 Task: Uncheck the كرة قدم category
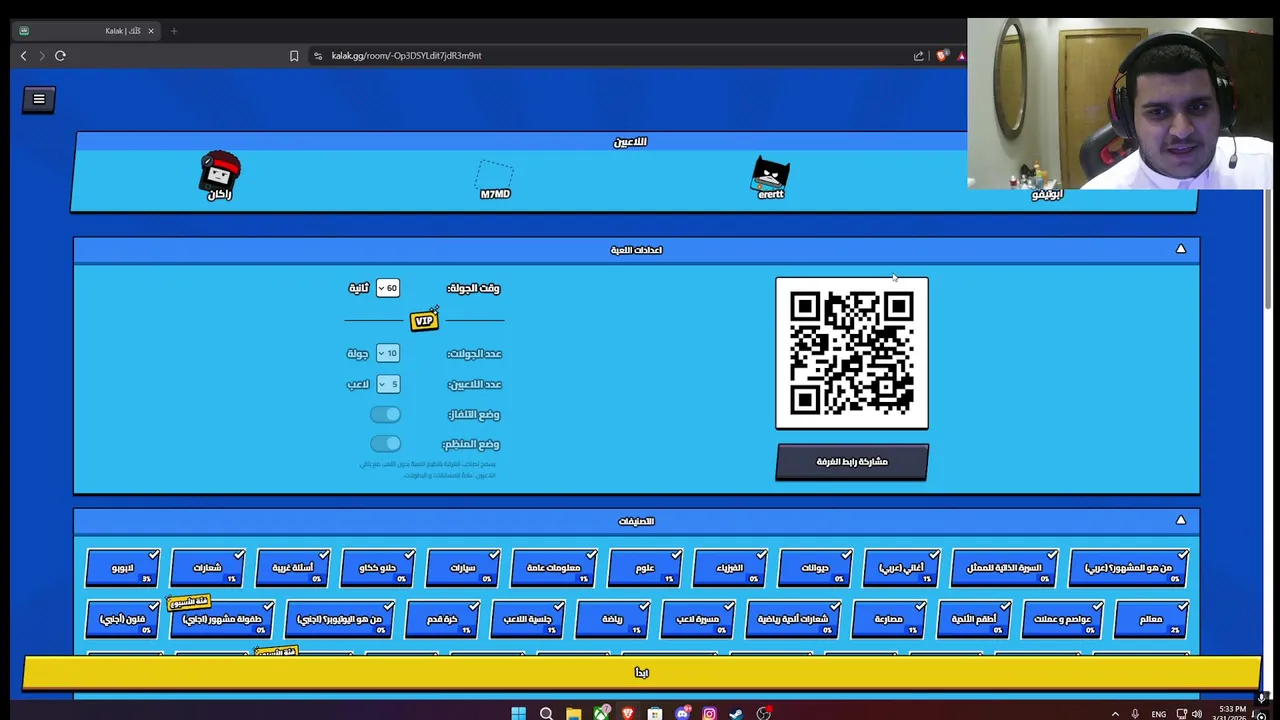tap(442, 619)
